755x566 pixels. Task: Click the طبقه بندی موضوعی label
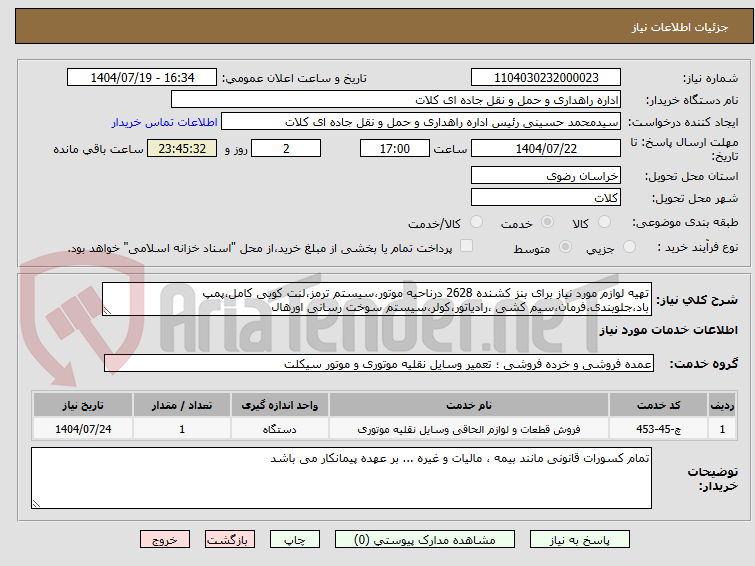coord(685,223)
